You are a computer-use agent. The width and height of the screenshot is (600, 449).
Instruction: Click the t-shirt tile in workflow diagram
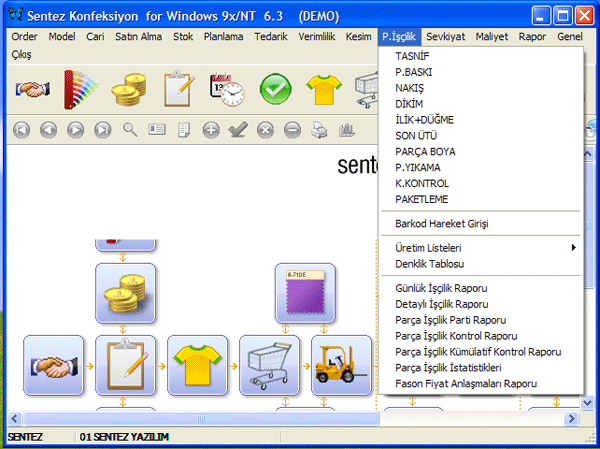click(197, 366)
